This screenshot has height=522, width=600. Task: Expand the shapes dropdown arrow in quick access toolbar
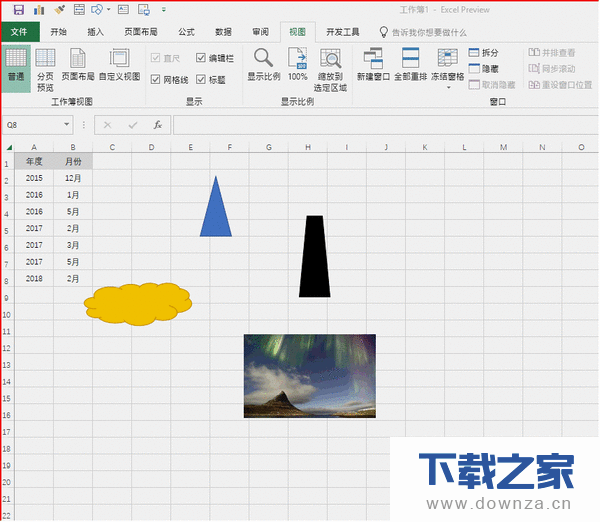(x=108, y=10)
